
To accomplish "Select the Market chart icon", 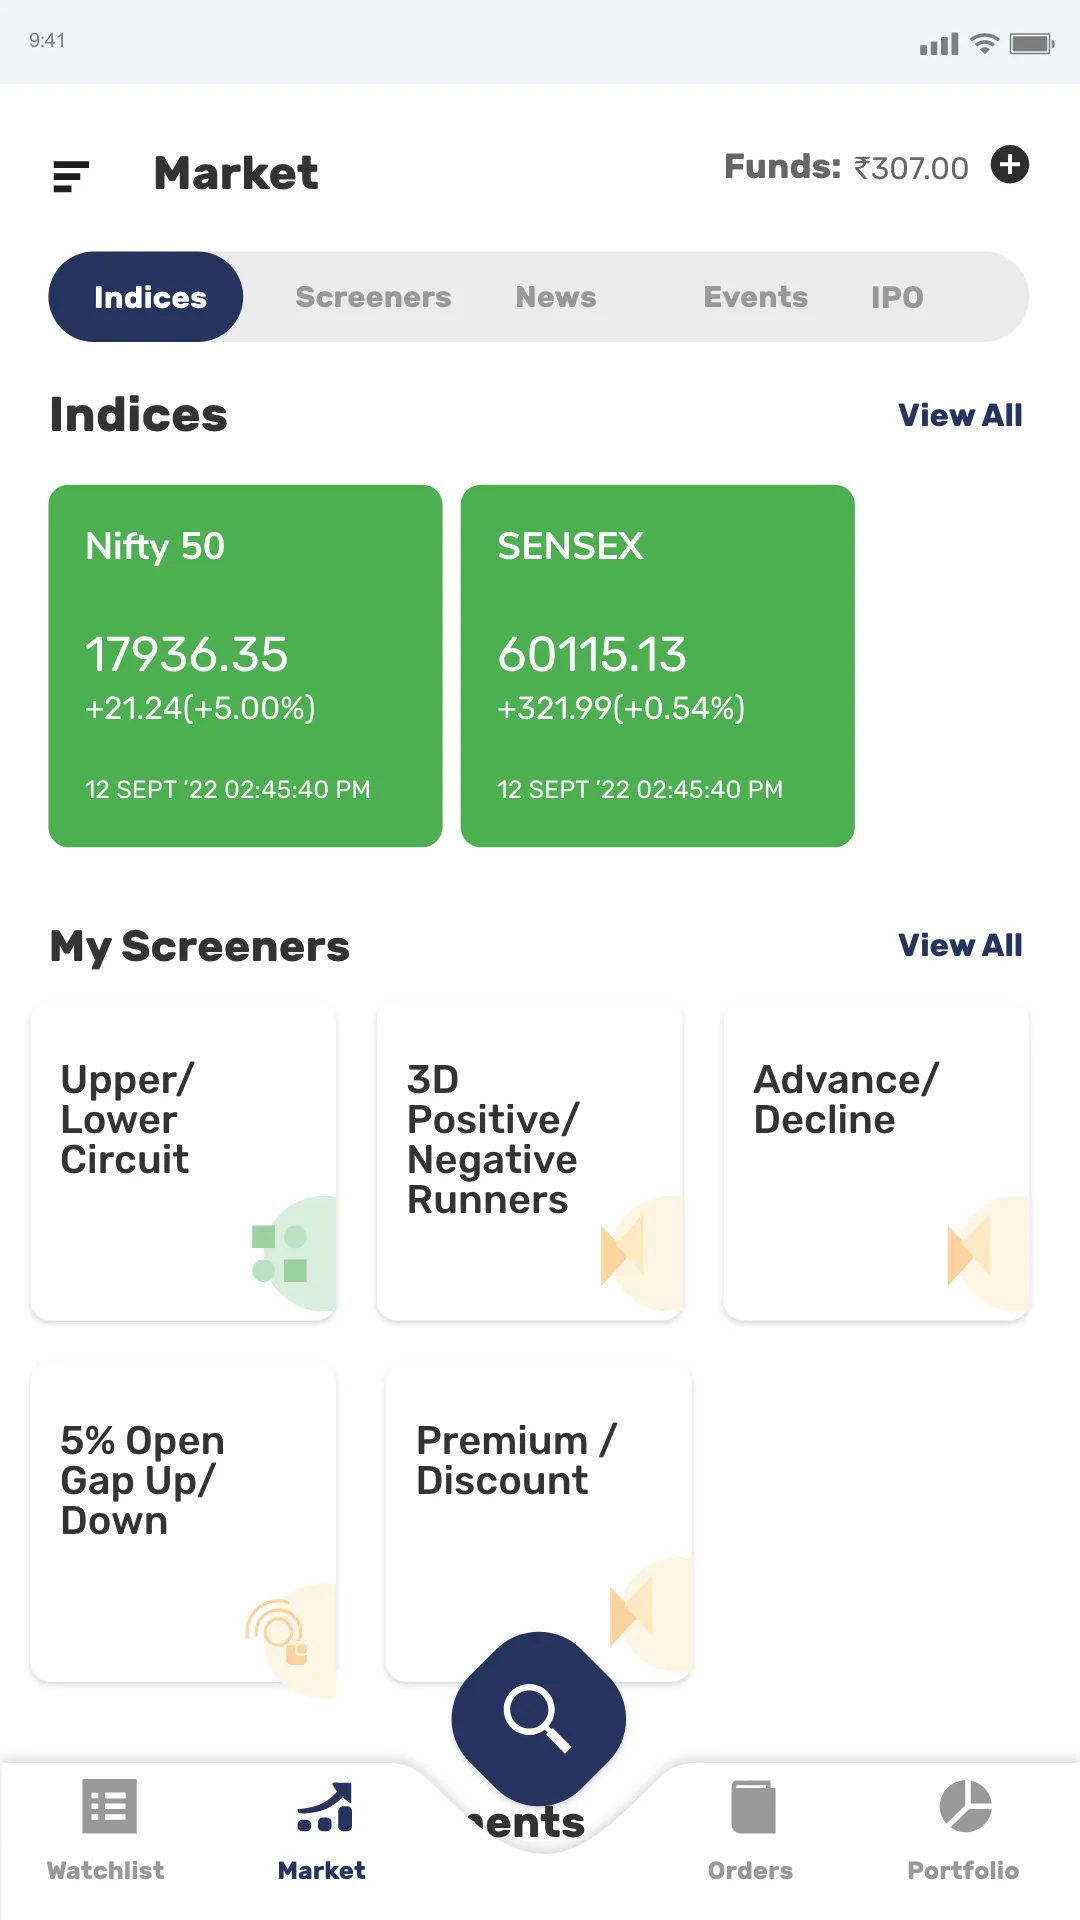I will click(x=324, y=1808).
